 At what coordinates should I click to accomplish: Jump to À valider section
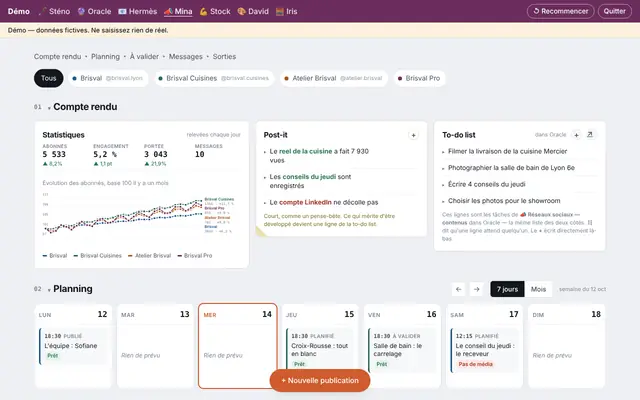(144, 56)
